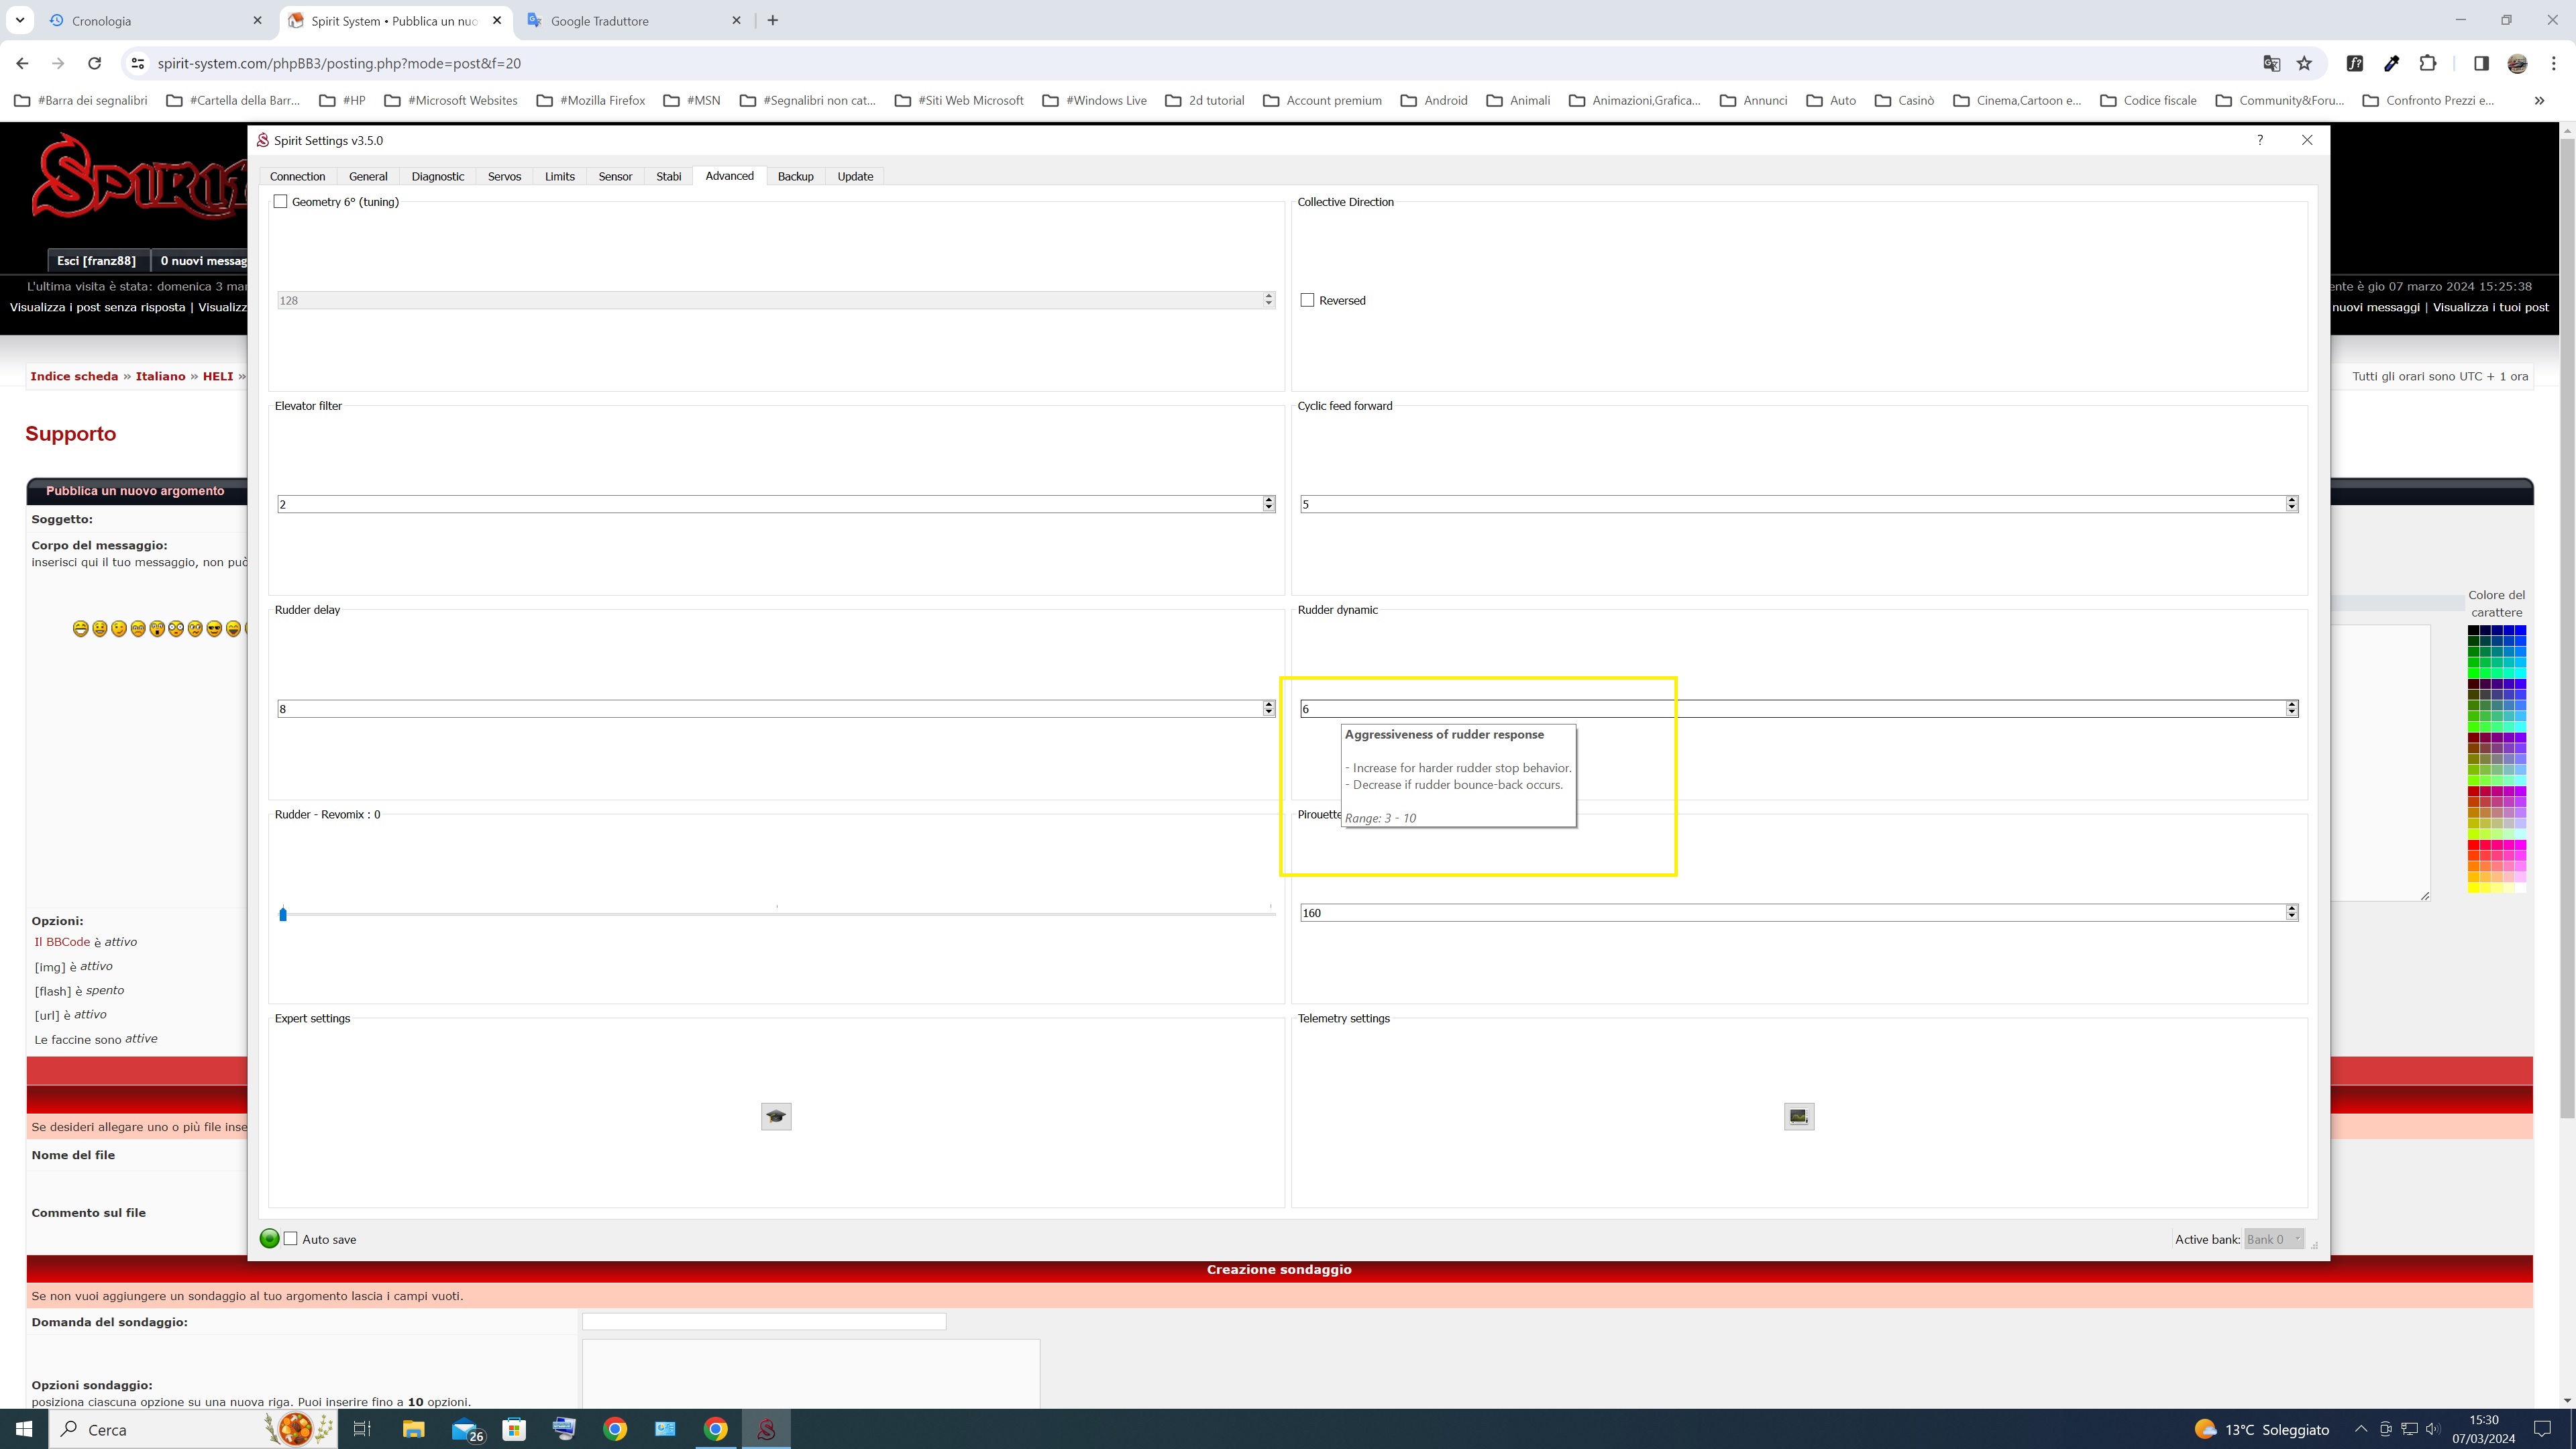
Task: Click the green connection status indicator
Action: [269, 1239]
